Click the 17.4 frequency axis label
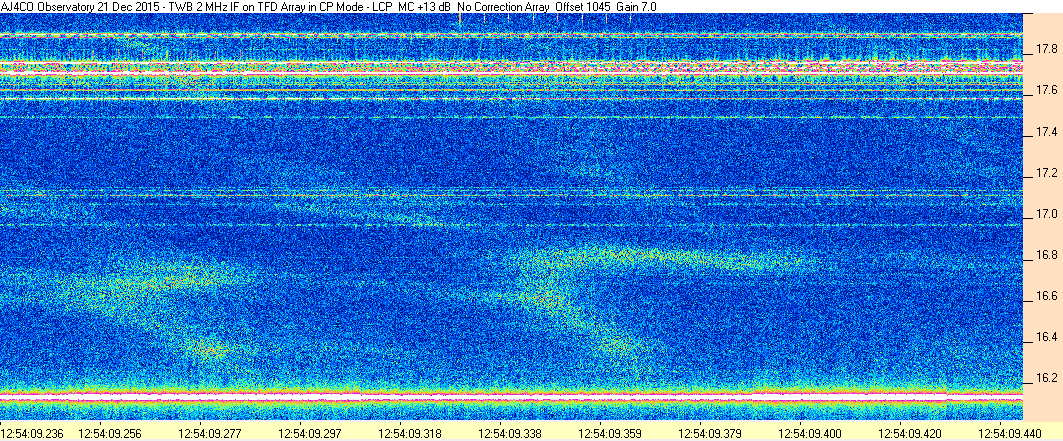Screen dimensions: 1063x441 click(x=1047, y=132)
